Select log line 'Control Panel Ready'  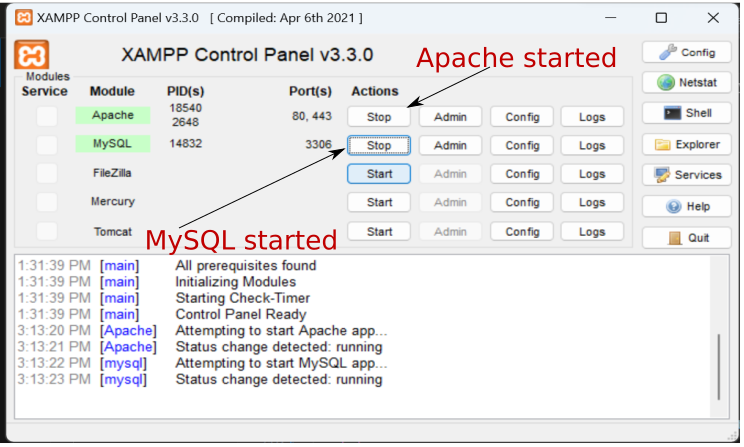[241, 314]
